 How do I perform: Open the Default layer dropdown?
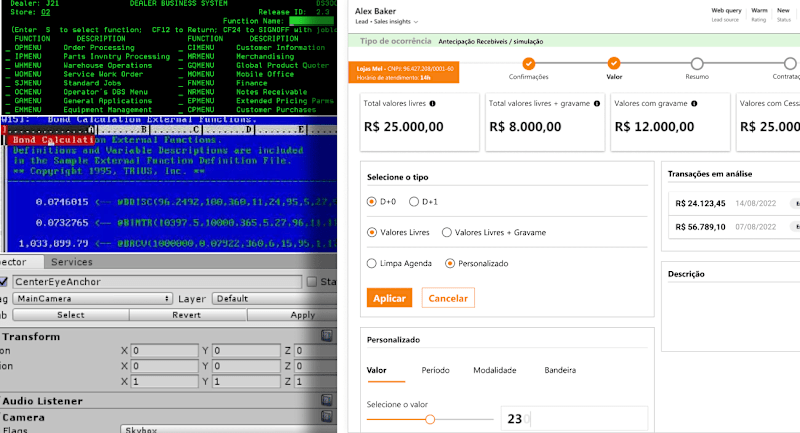click(x=274, y=298)
